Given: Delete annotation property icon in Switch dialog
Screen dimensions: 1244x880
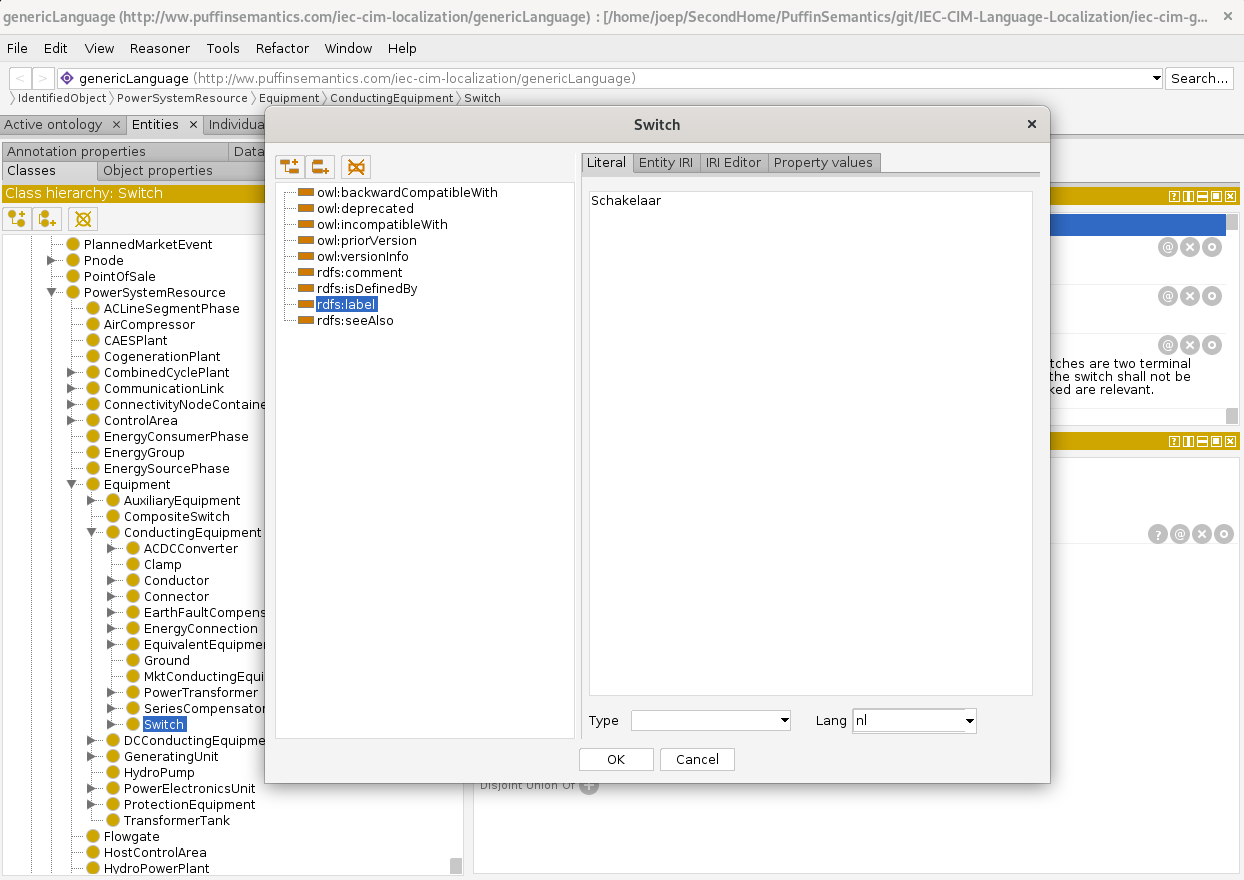Looking at the screenshot, I should (355, 167).
